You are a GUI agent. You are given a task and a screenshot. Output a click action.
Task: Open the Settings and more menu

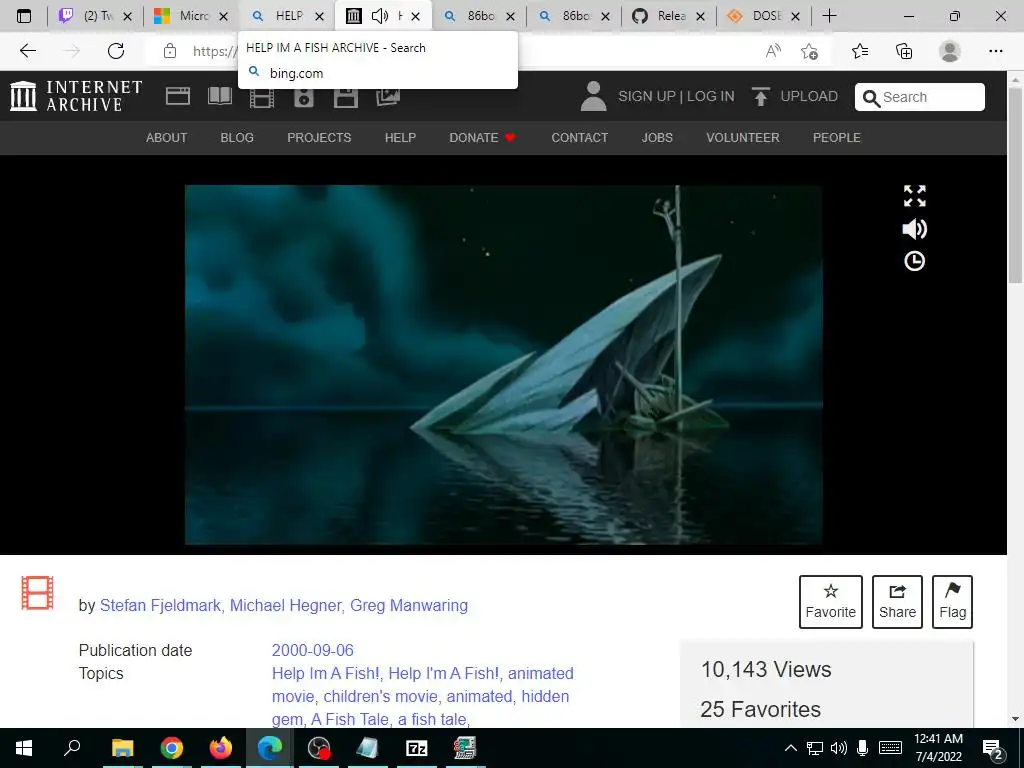(x=996, y=51)
